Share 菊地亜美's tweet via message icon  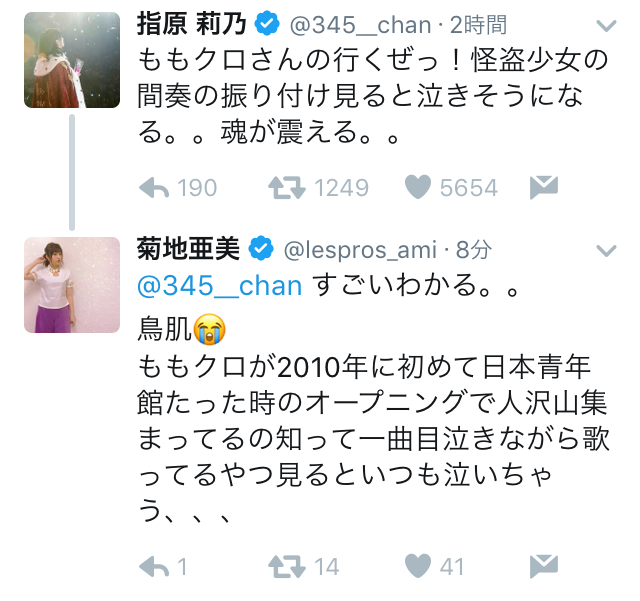tap(544, 566)
